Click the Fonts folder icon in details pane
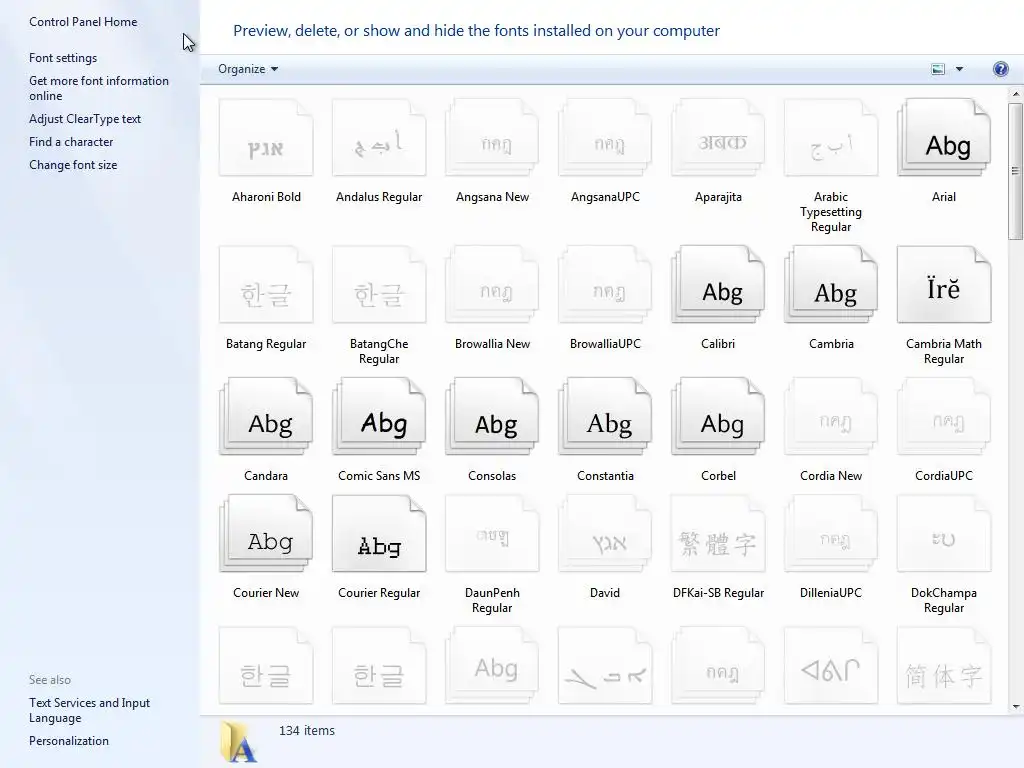 [x=238, y=741]
